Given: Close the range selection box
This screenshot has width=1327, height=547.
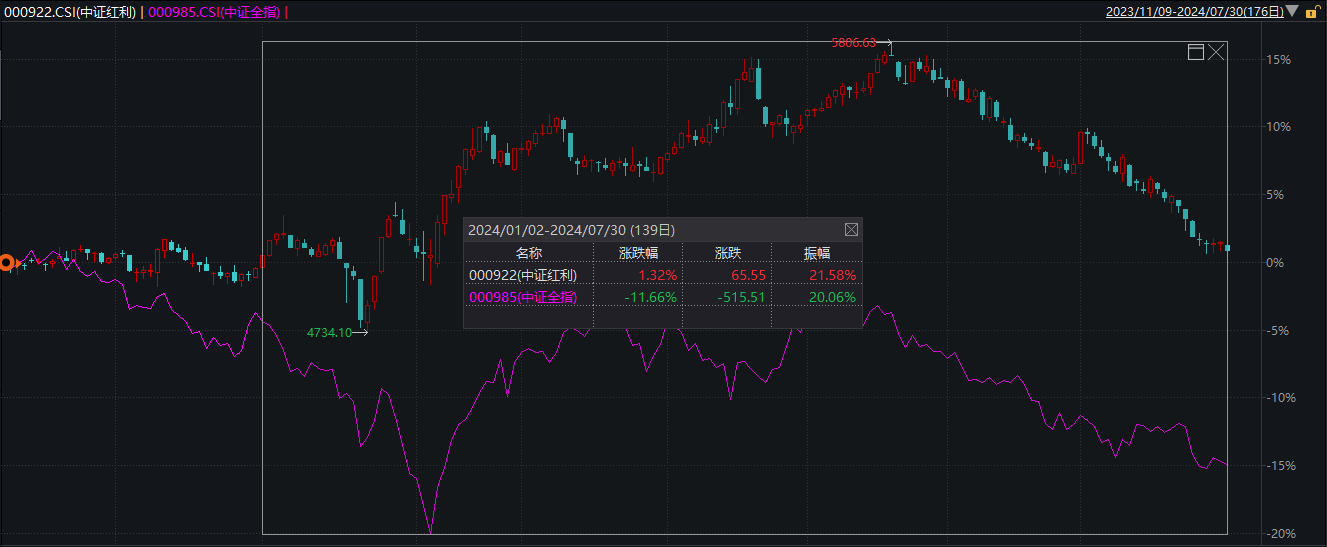Looking at the screenshot, I should 1216,52.
